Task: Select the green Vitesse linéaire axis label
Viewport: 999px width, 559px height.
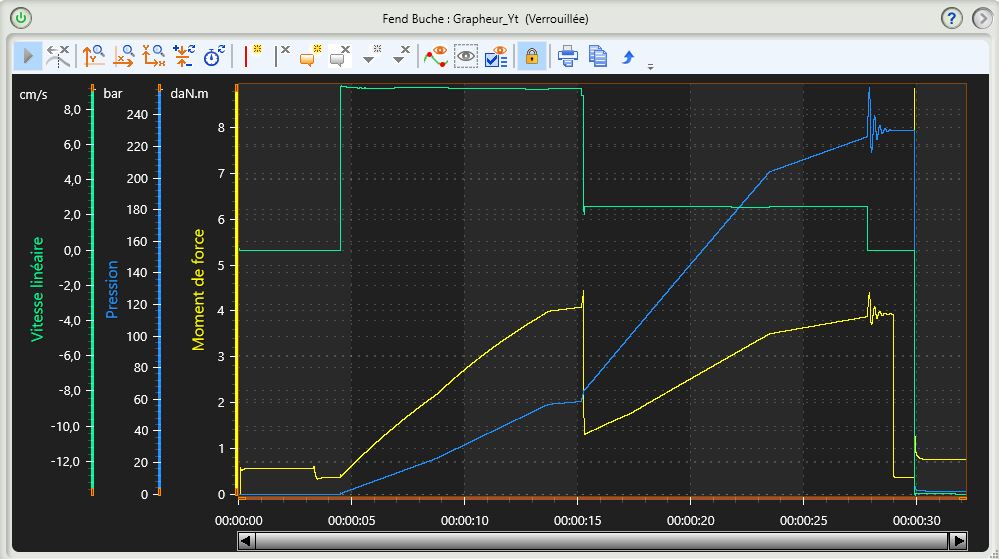Action: click(x=38, y=289)
